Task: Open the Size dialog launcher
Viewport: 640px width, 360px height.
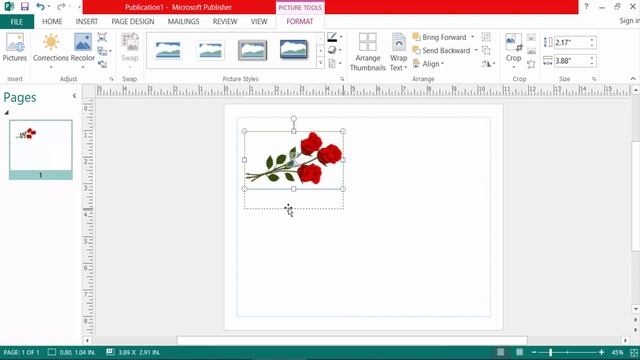Action: click(x=594, y=79)
